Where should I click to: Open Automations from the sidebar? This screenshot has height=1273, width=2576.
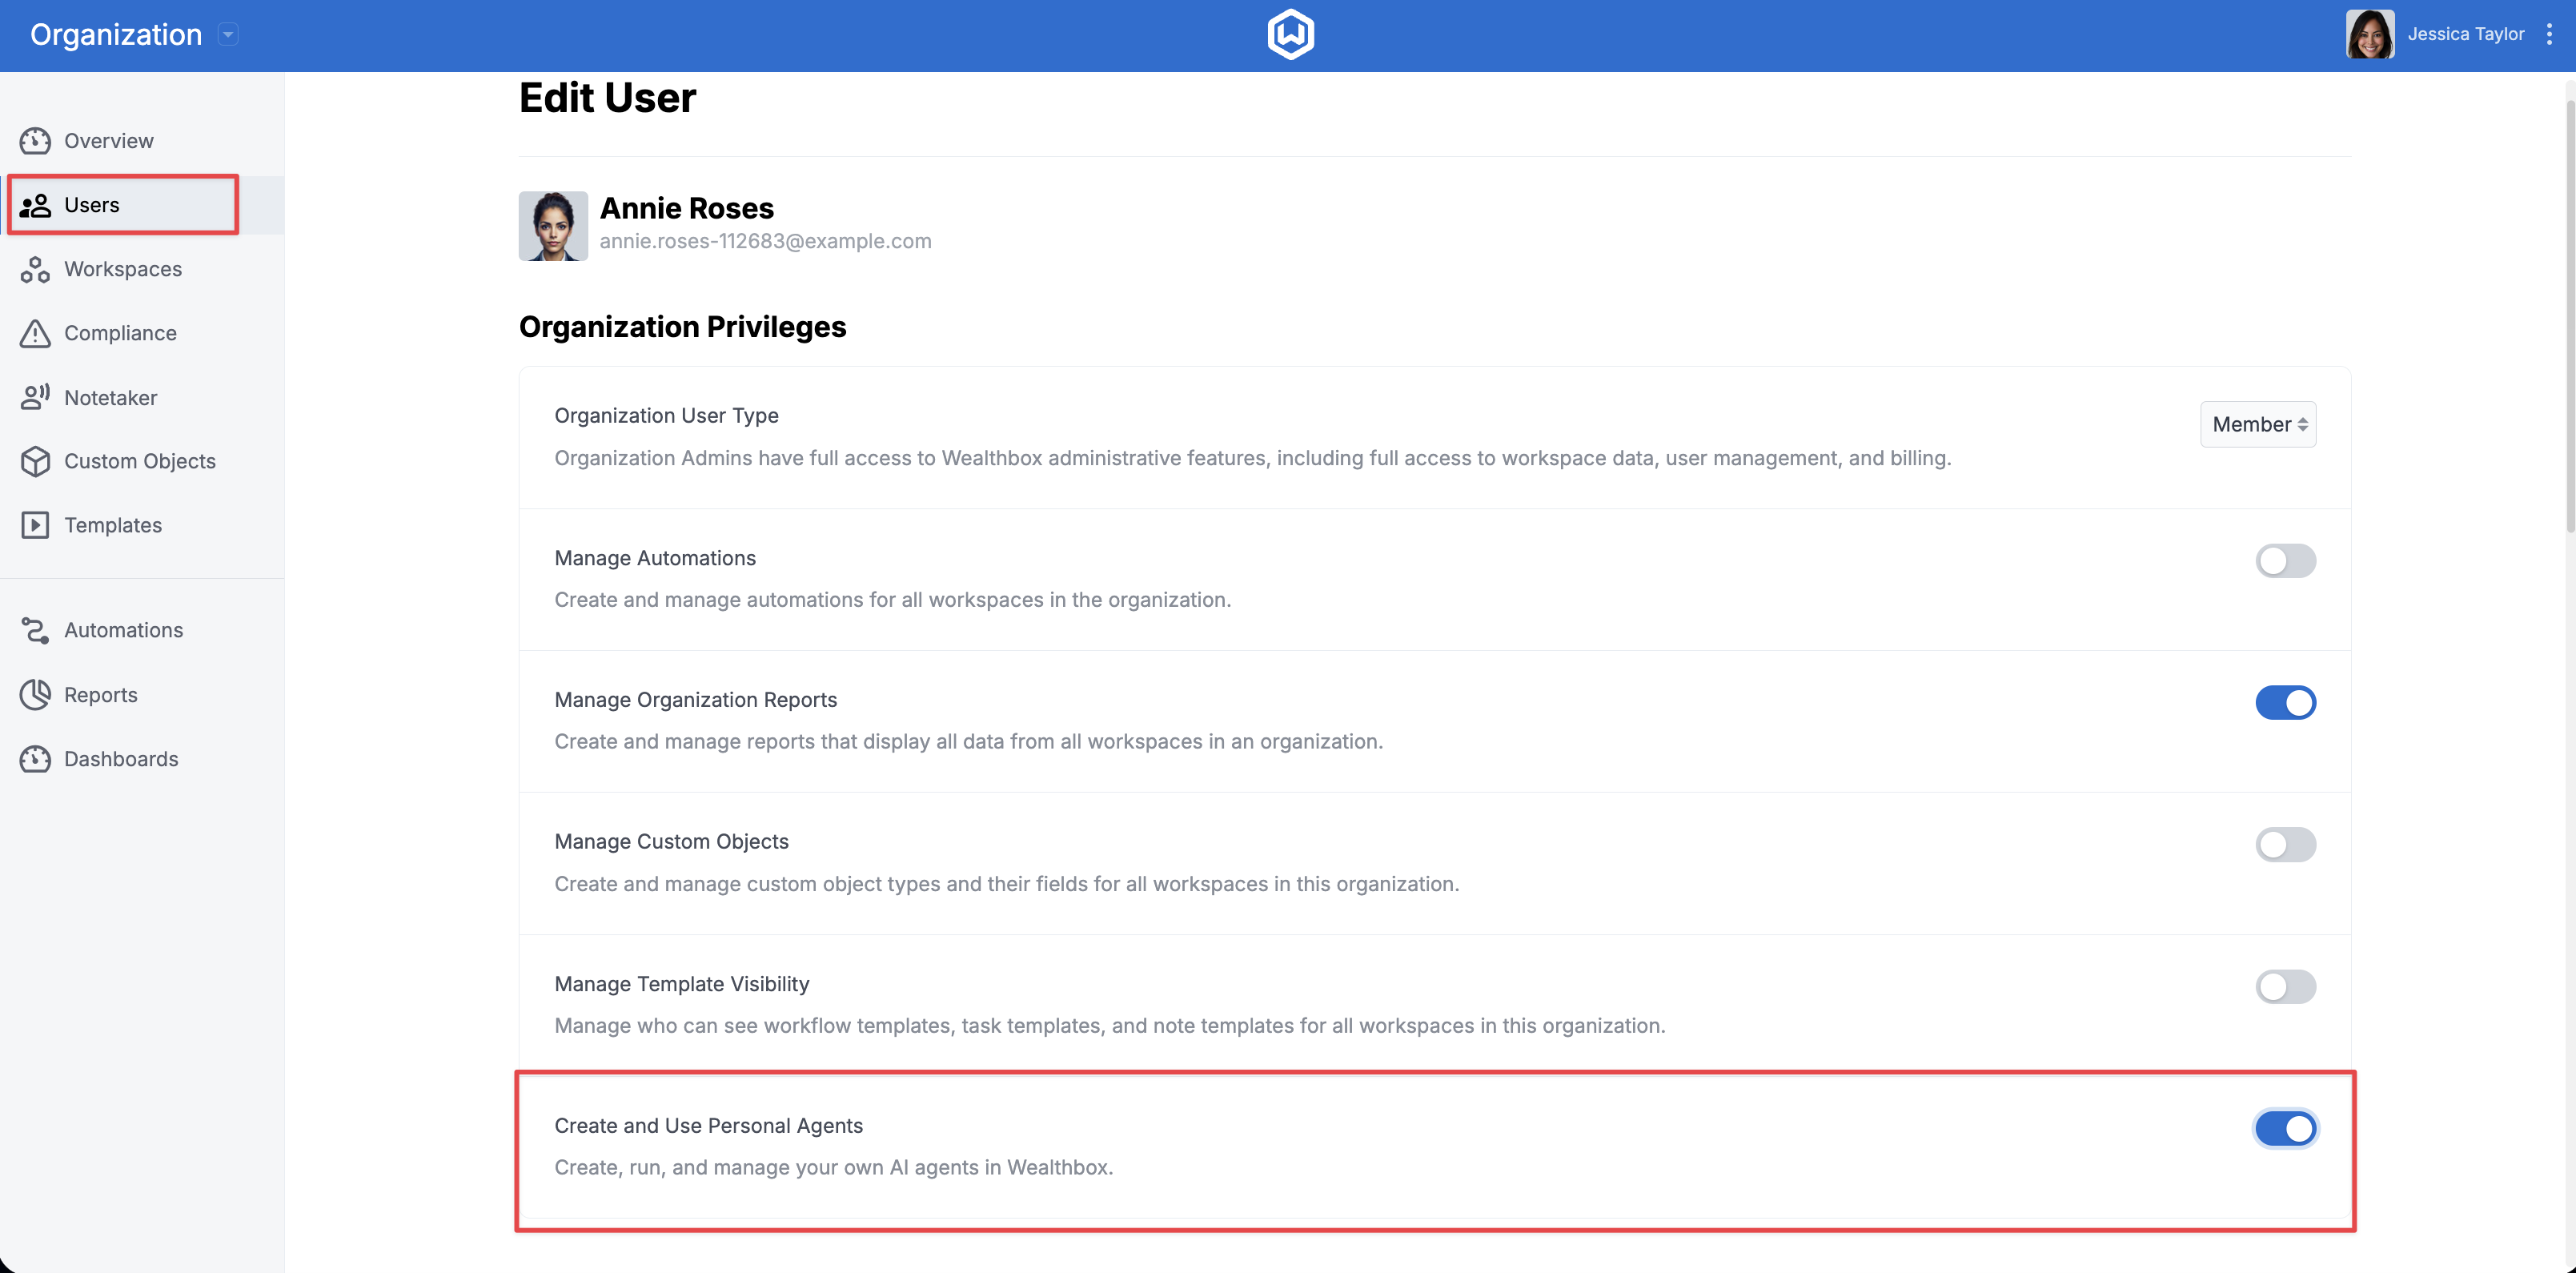click(x=142, y=630)
